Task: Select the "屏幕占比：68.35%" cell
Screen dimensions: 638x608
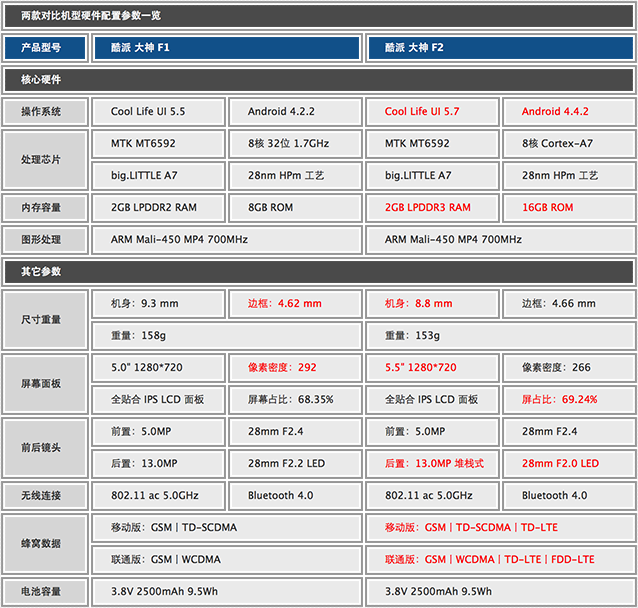Action: pos(295,400)
